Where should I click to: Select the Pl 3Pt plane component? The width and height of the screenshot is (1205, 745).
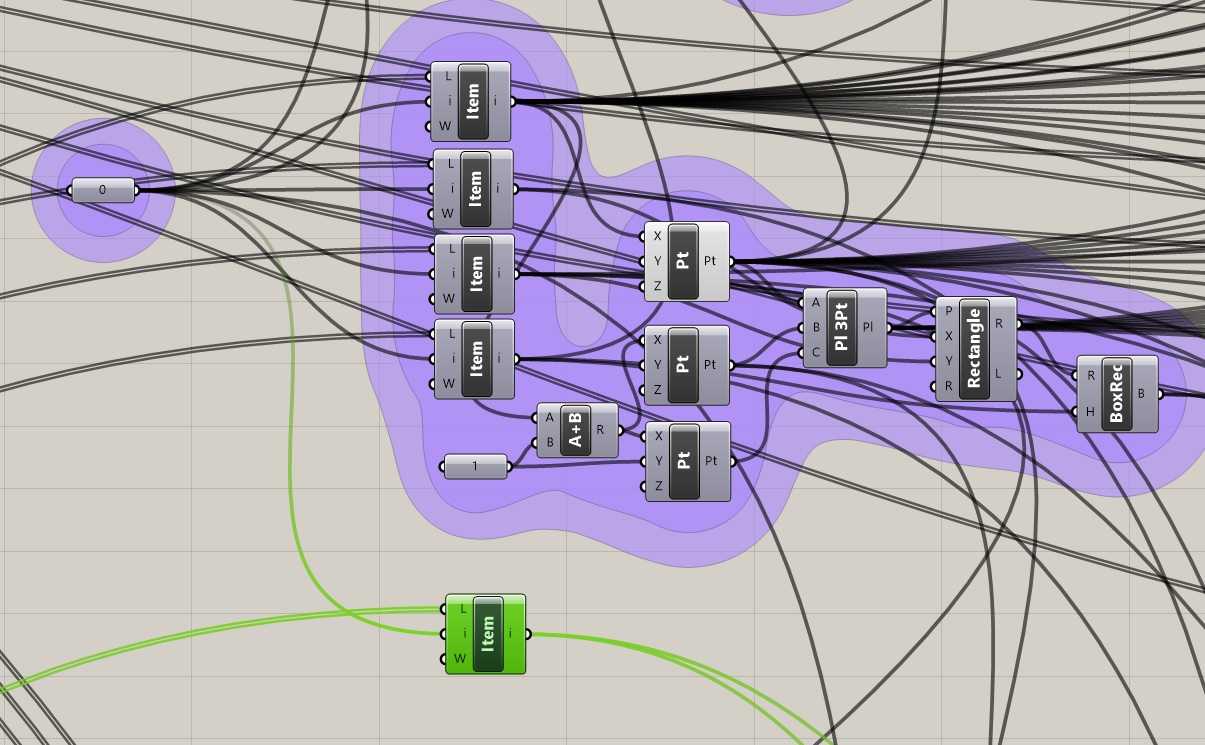point(845,328)
